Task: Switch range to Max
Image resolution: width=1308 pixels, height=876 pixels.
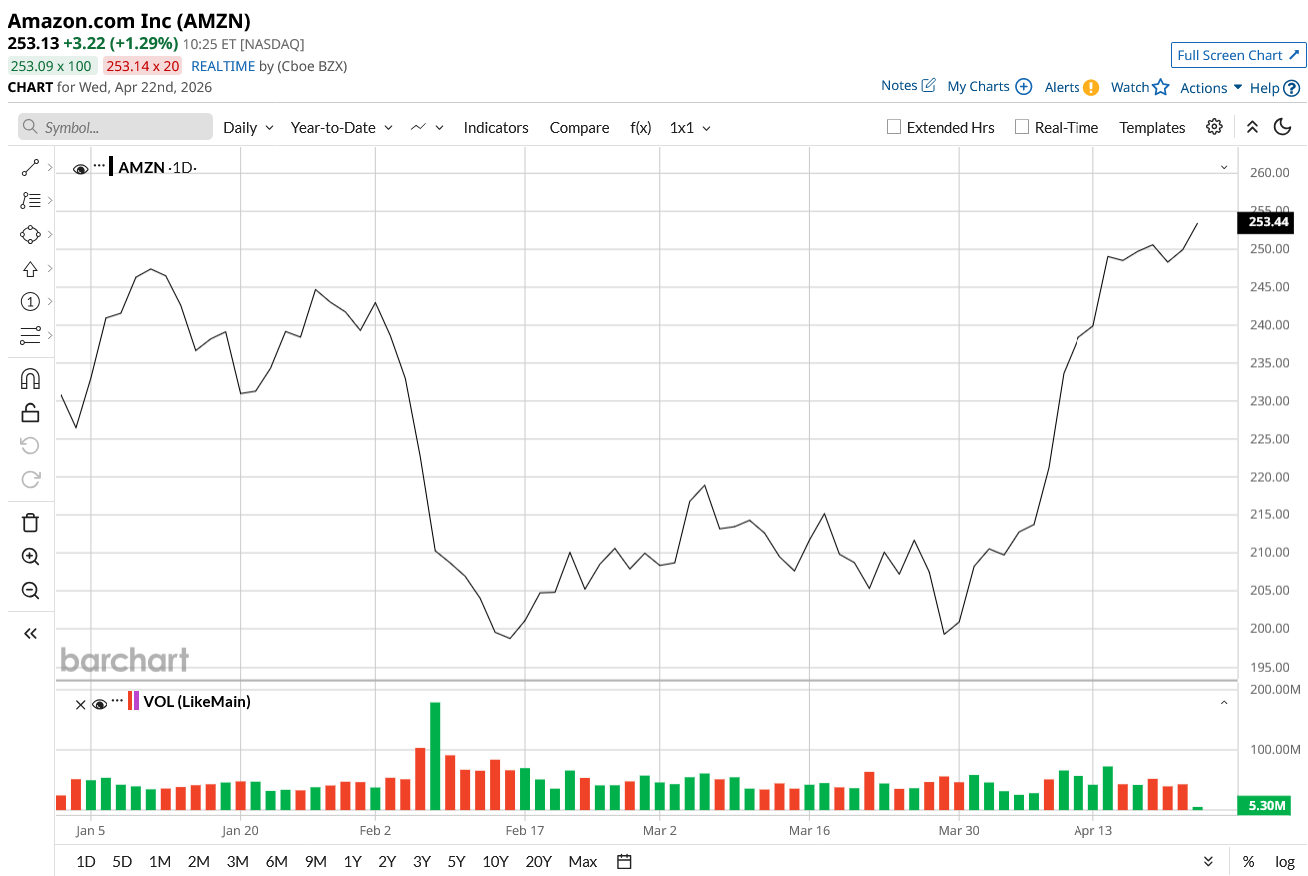Action: (582, 861)
